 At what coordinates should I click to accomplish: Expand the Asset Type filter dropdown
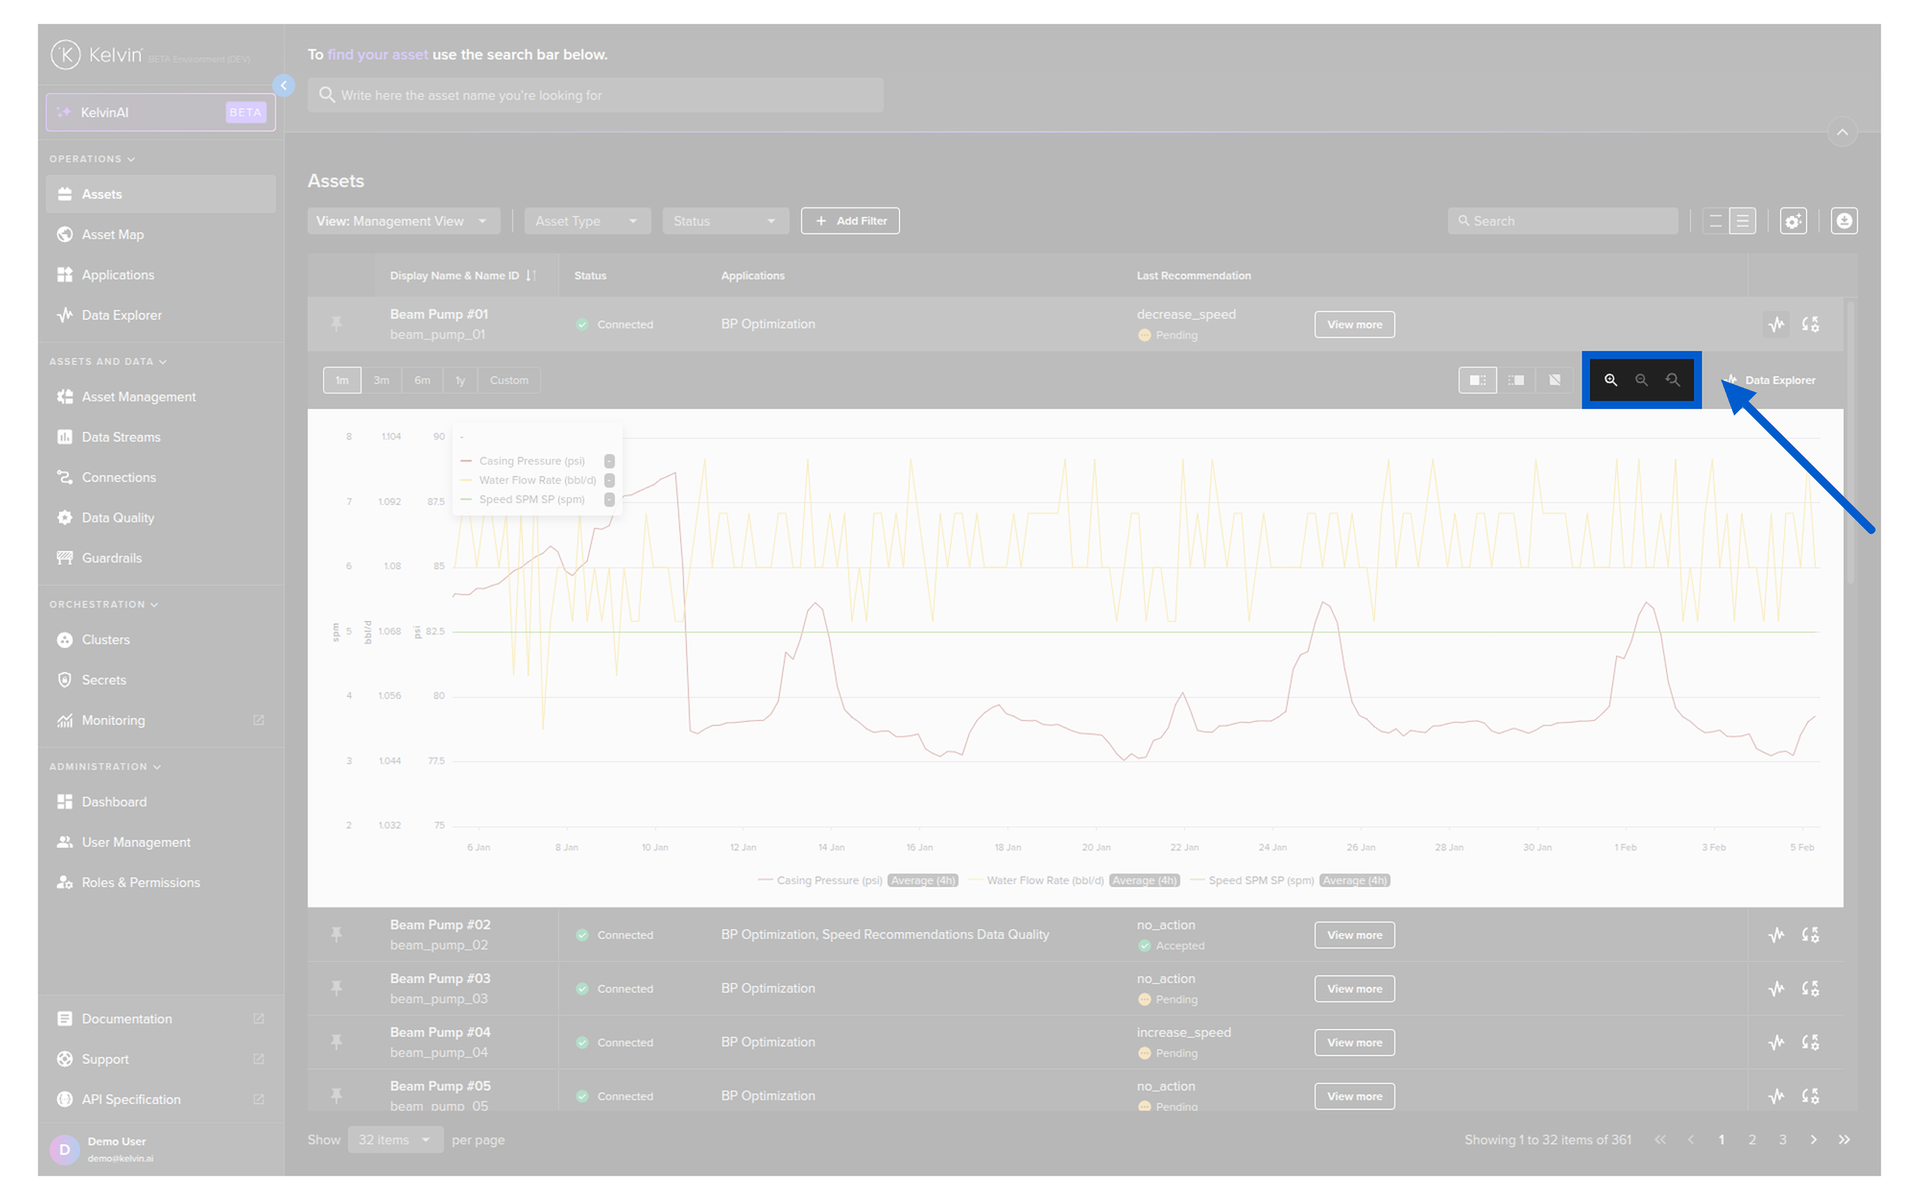(587, 221)
